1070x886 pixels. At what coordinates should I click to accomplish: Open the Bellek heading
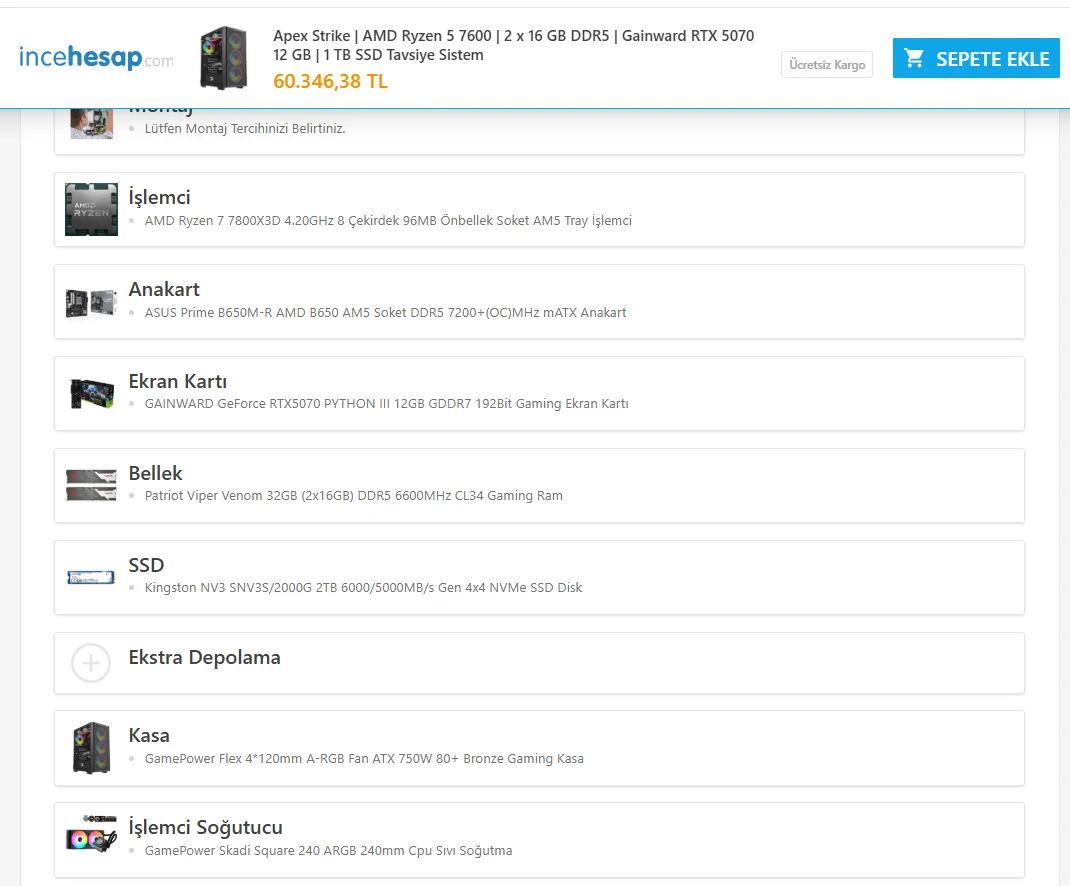click(x=156, y=473)
